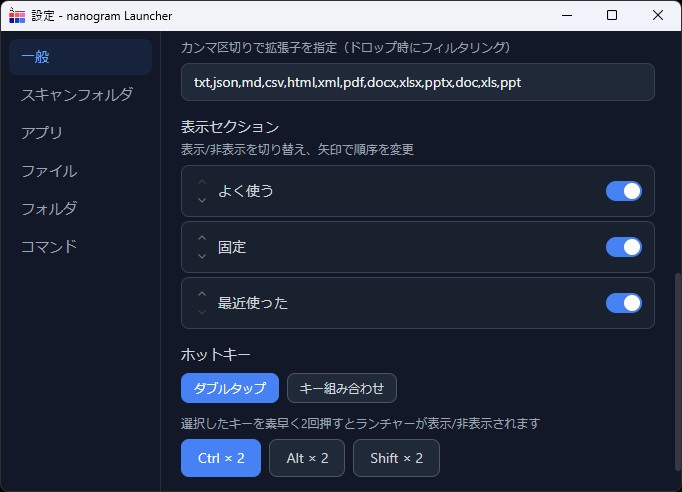
Task: Turn off the 最近使った section toggle
Action: (623, 303)
